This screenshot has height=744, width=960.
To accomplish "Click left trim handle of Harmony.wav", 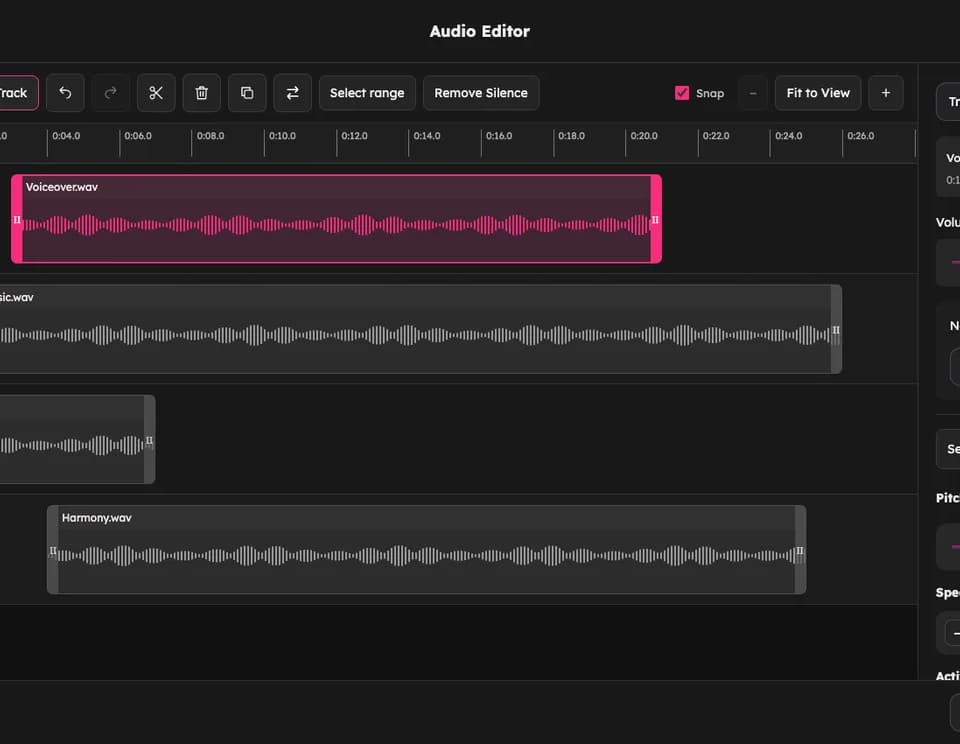I will 53,550.
